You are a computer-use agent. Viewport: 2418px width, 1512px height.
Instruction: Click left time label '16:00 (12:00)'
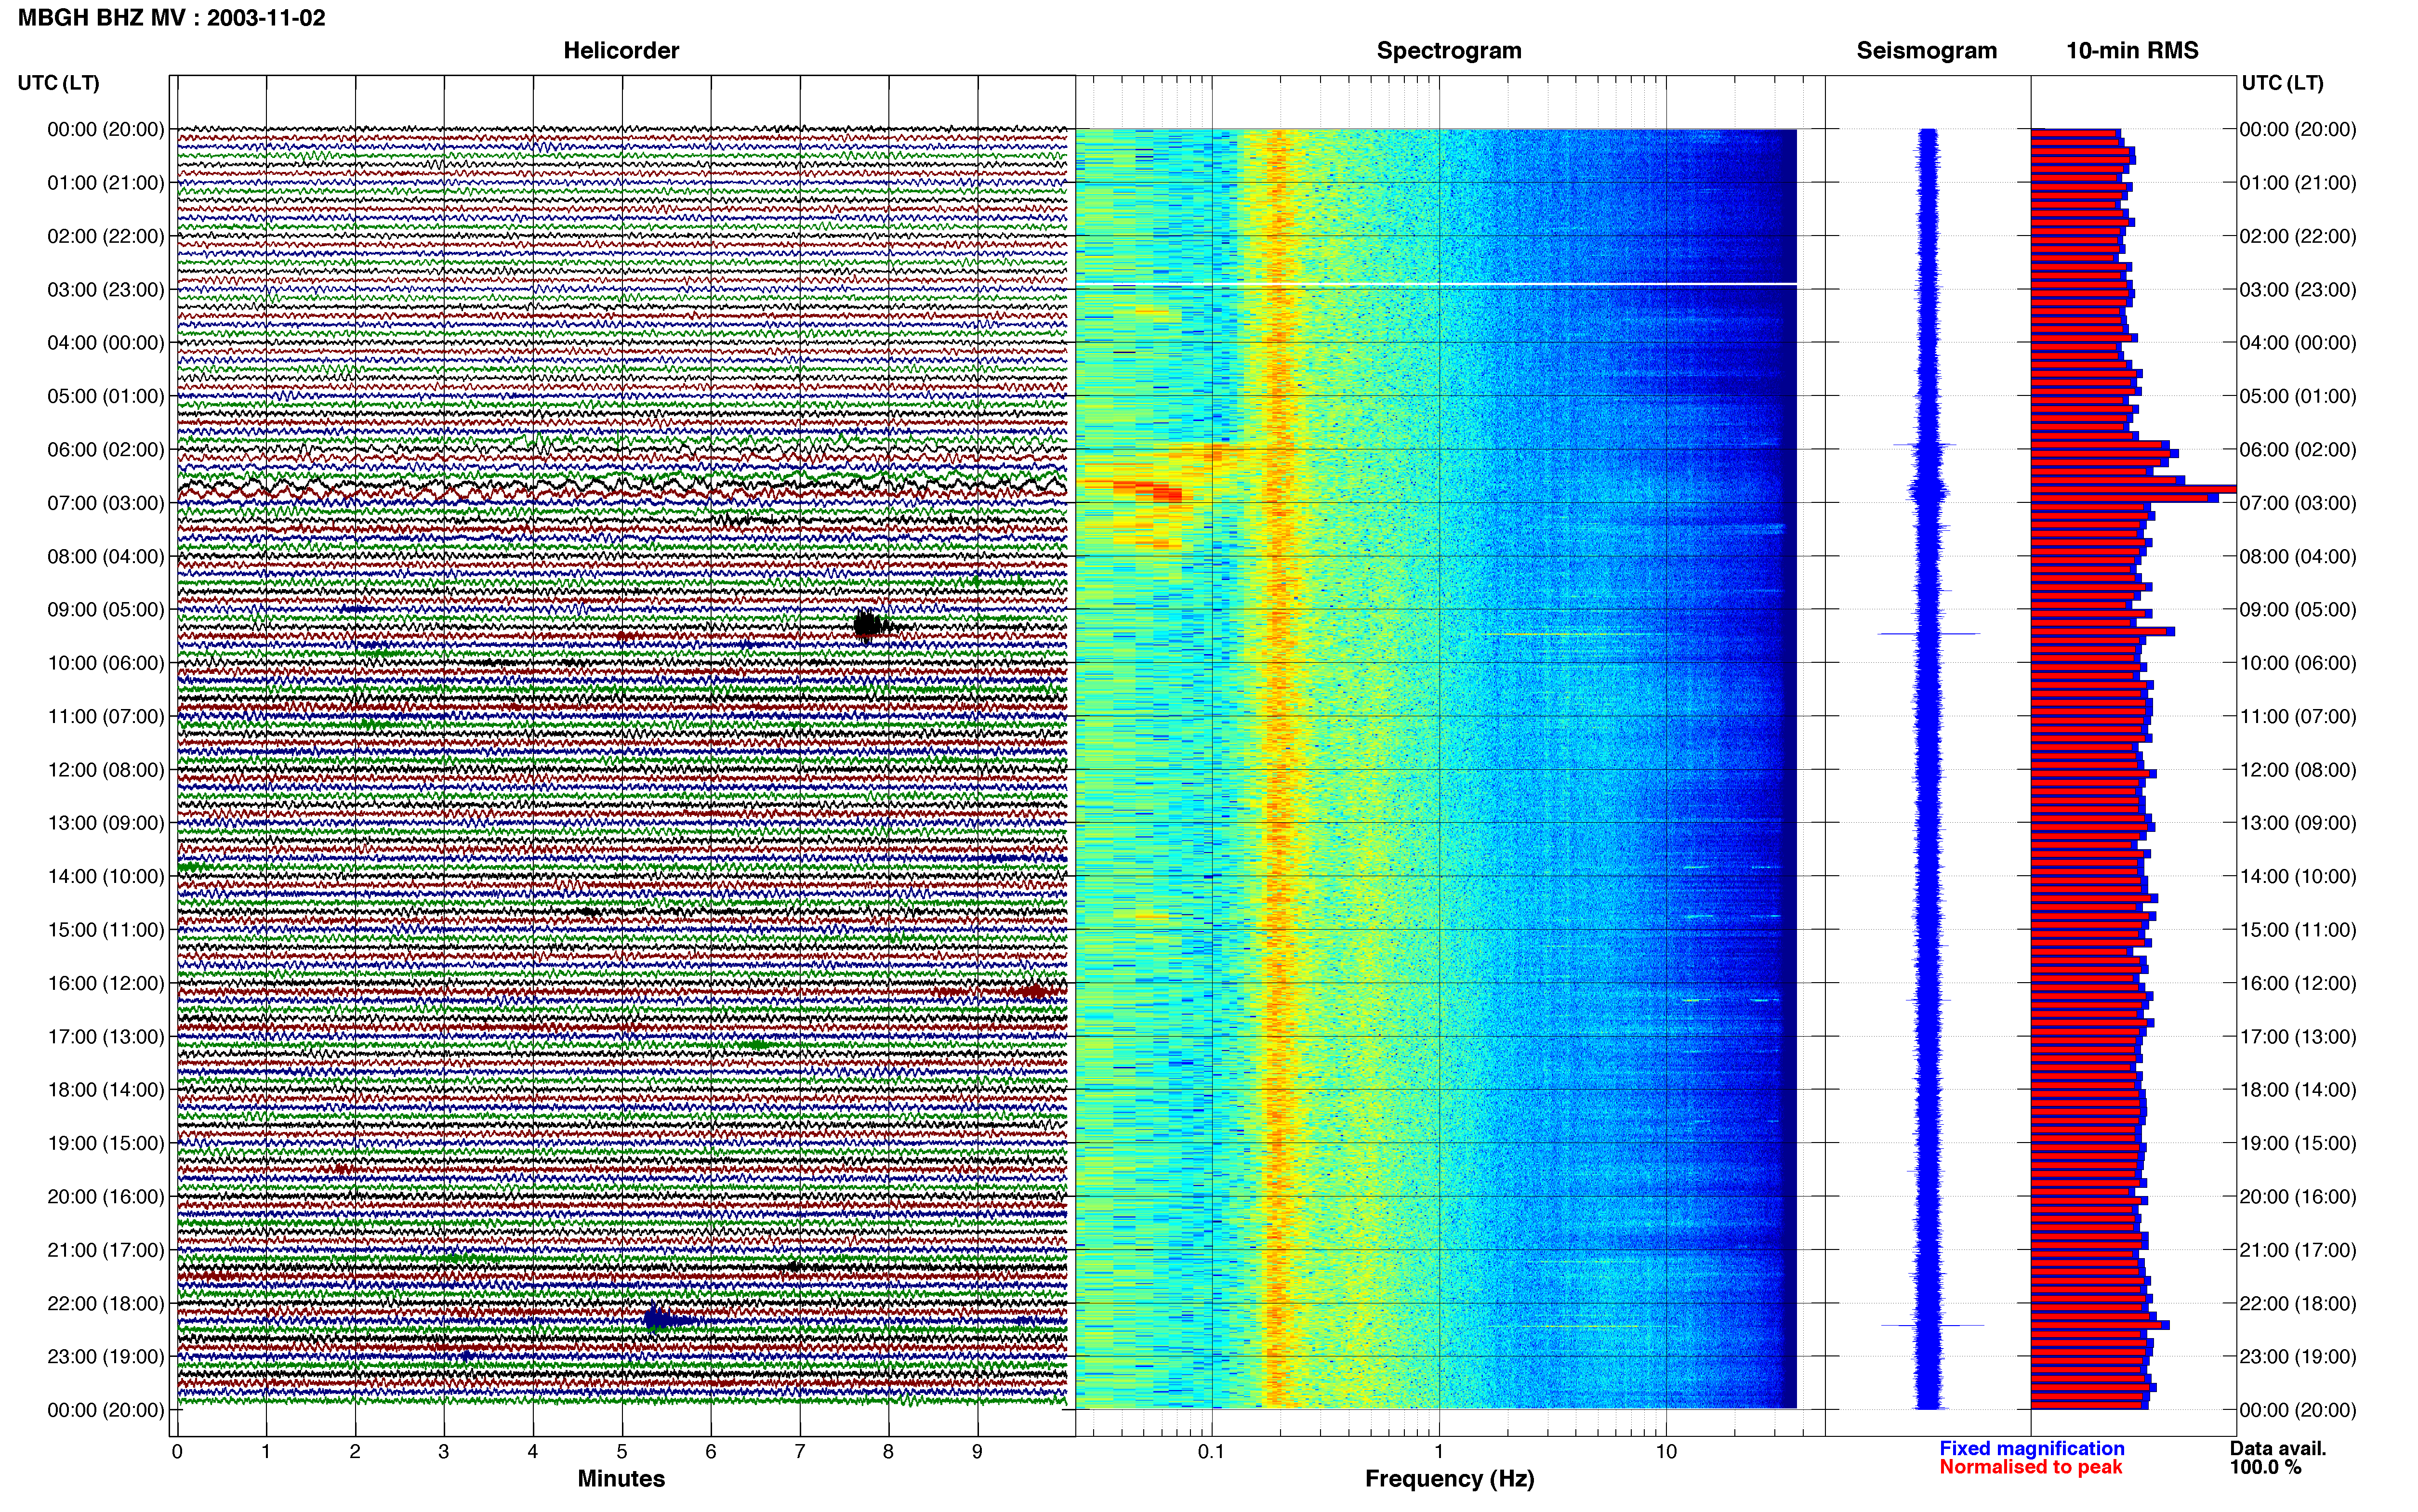pos(106,983)
